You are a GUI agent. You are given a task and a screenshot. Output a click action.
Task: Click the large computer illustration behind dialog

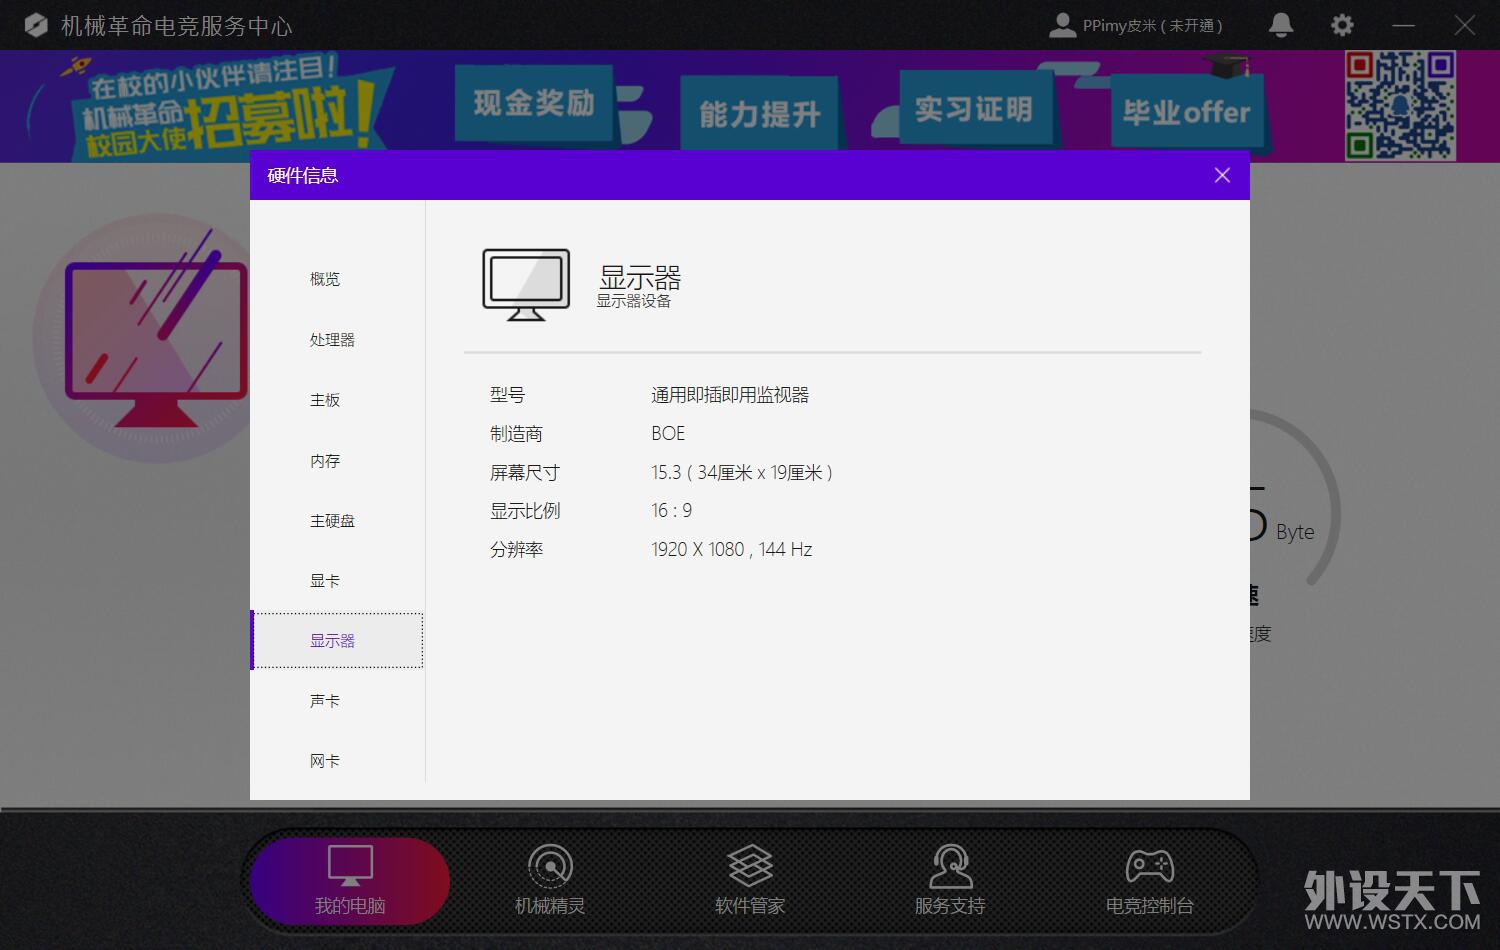[142, 338]
